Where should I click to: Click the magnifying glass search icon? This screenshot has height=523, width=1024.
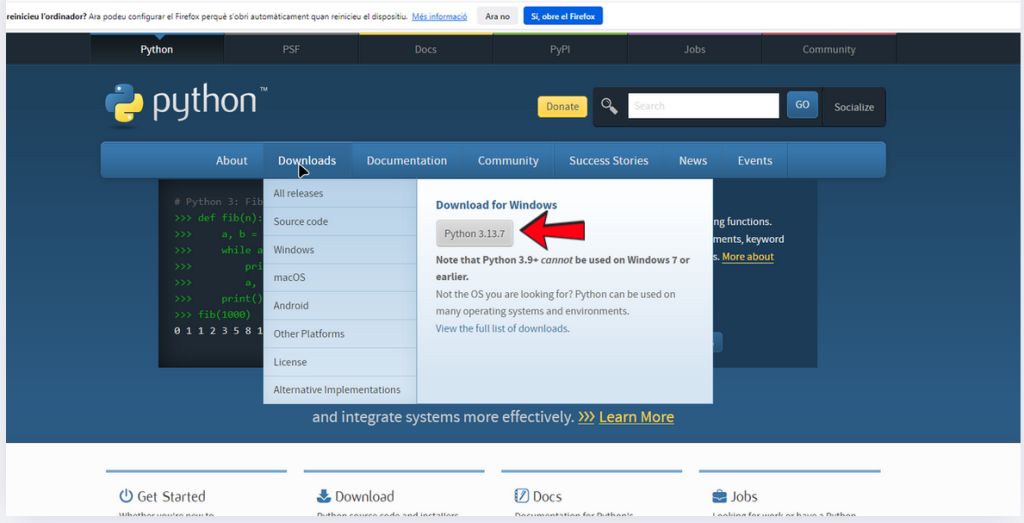pyautogui.click(x=609, y=106)
